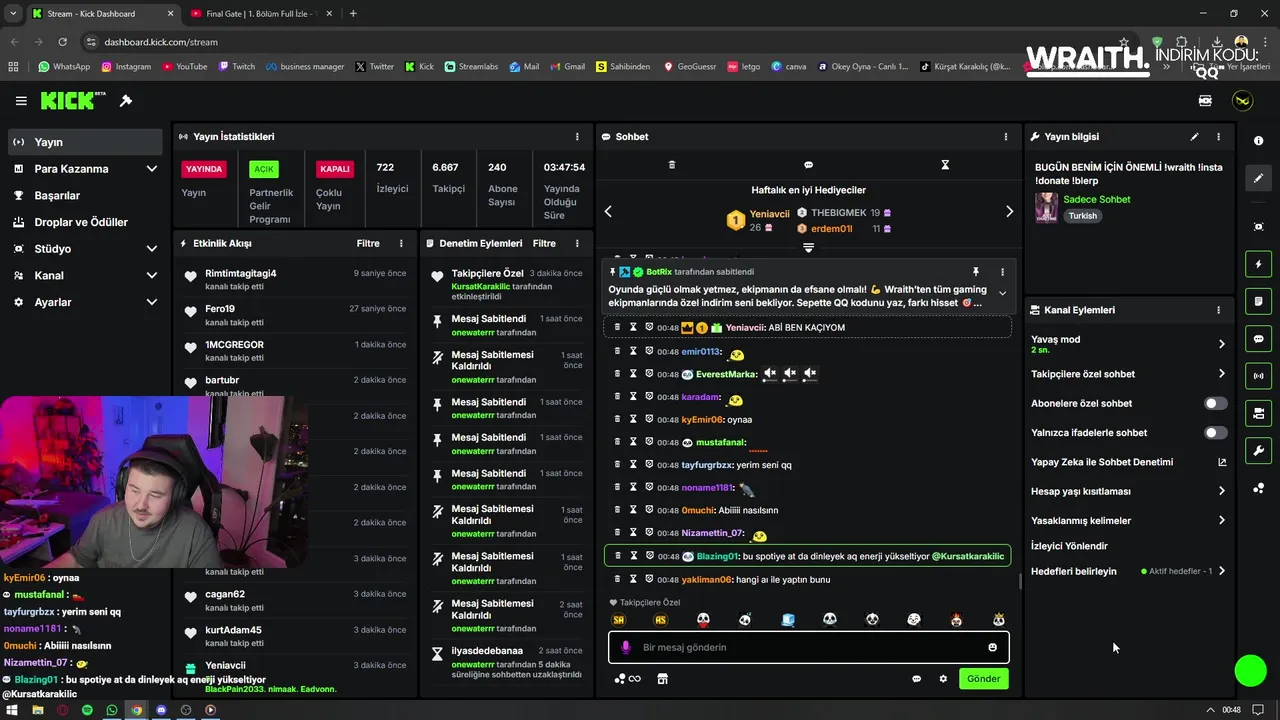Open the Yayın bilgisi three-dot menu
1280x720 pixels.
(x=1218, y=137)
